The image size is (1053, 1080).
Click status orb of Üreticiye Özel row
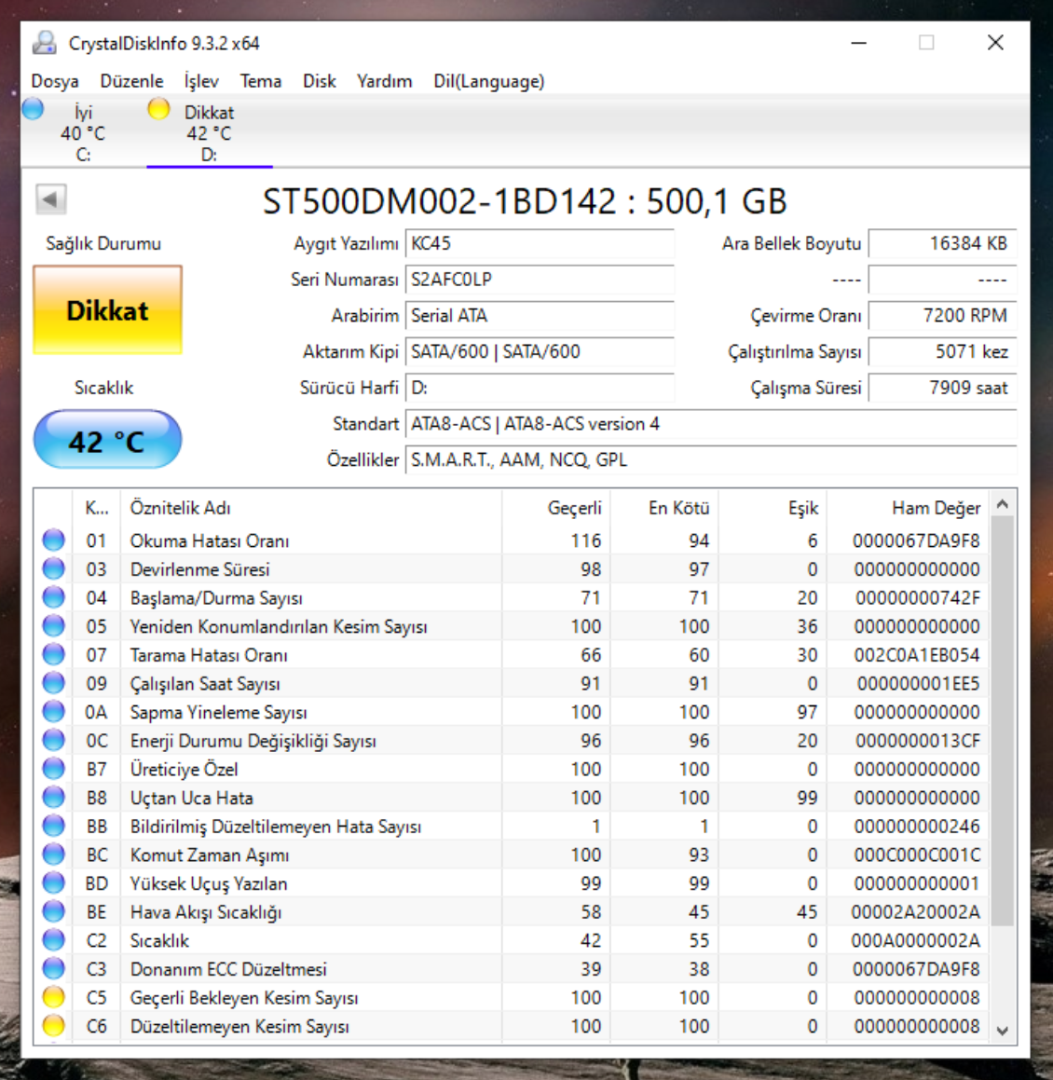(54, 769)
